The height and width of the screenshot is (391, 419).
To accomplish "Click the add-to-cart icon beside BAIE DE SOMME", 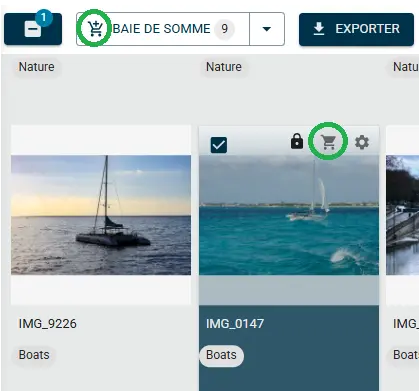I will click(x=96, y=29).
